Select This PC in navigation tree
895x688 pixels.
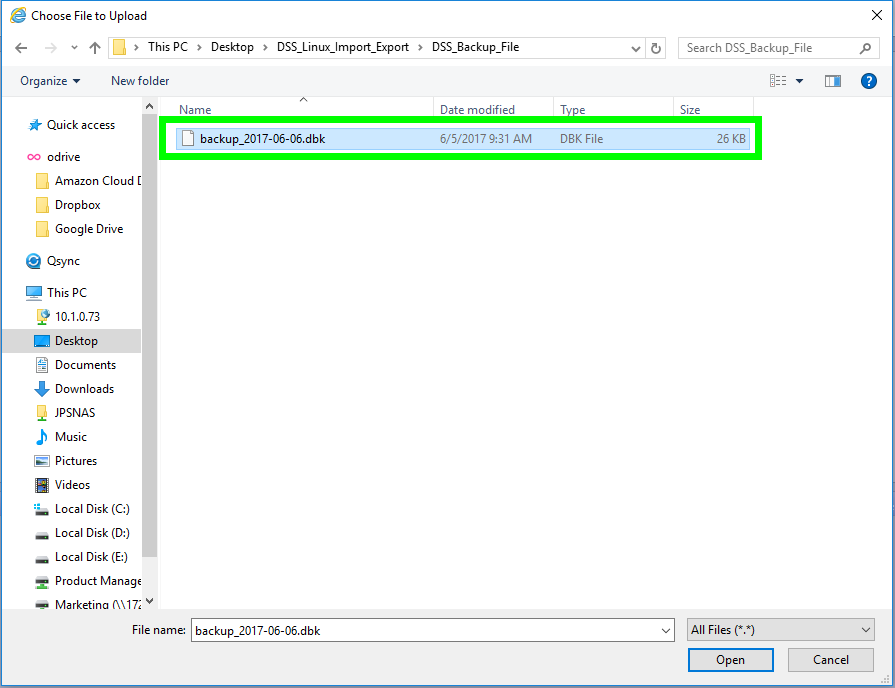click(67, 293)
